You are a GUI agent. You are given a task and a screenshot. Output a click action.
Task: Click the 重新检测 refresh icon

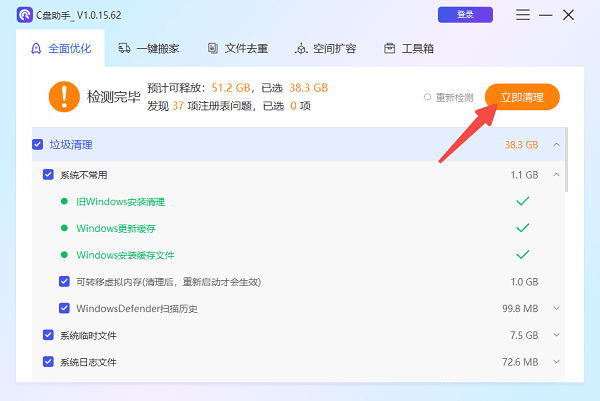pyautogui.click(x=428, y=97)
